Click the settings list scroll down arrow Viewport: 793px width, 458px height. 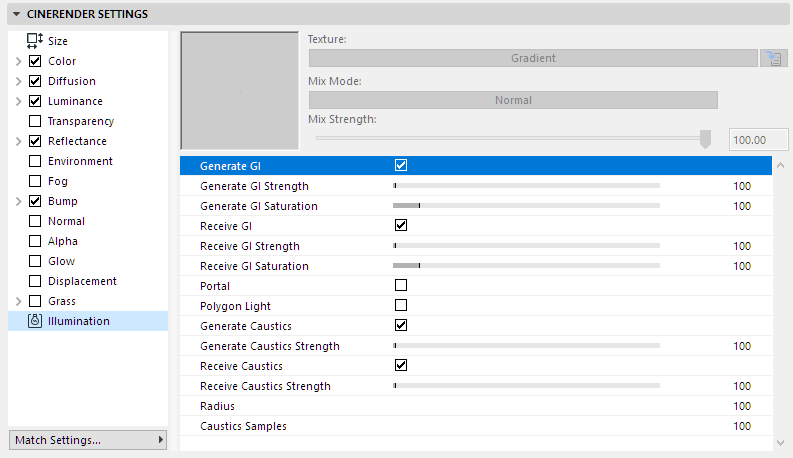(780, 443)
